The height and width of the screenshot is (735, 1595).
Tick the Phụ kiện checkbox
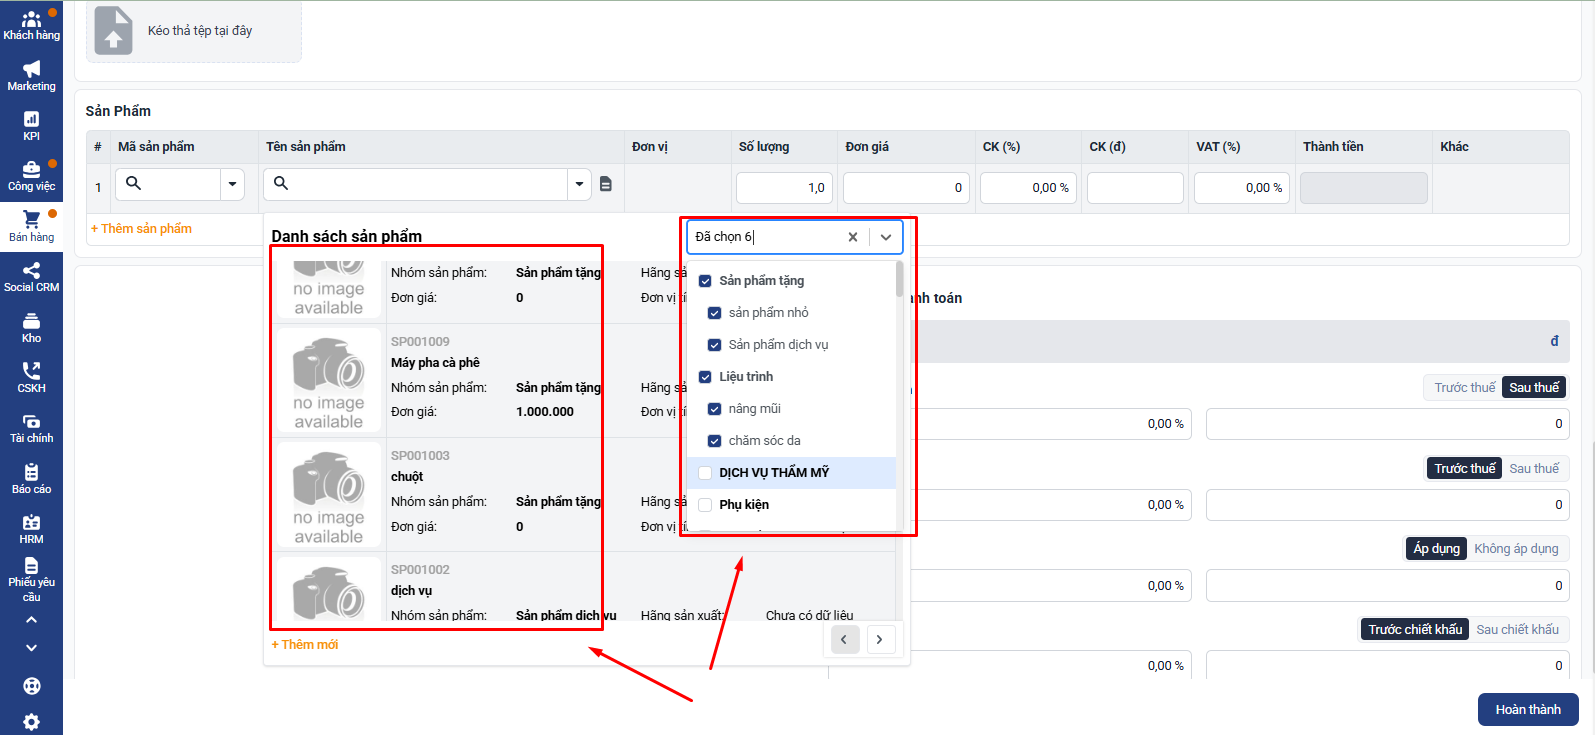click(705, 505)
